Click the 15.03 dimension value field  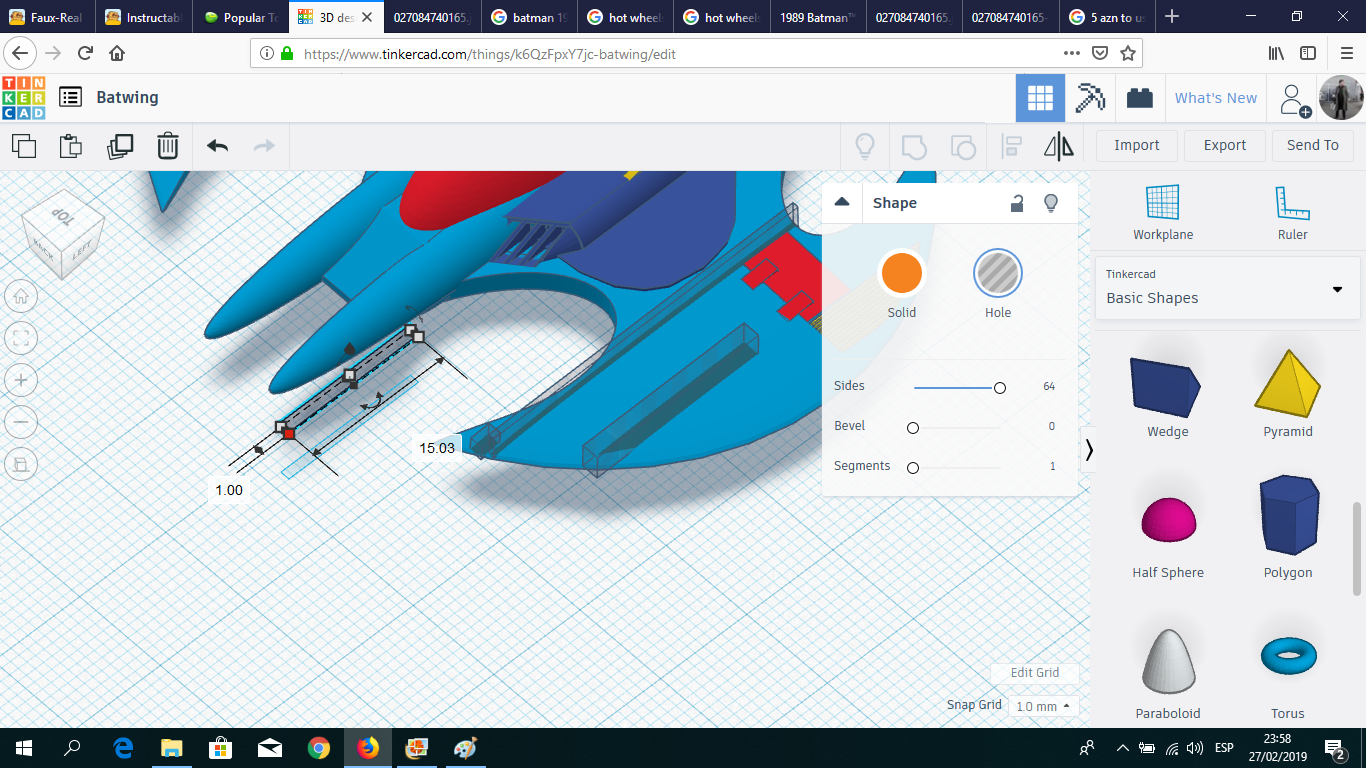pos(437,448)
